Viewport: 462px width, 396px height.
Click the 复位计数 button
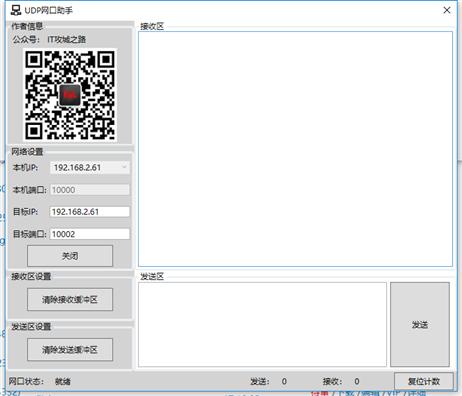[x=424, y=381]
